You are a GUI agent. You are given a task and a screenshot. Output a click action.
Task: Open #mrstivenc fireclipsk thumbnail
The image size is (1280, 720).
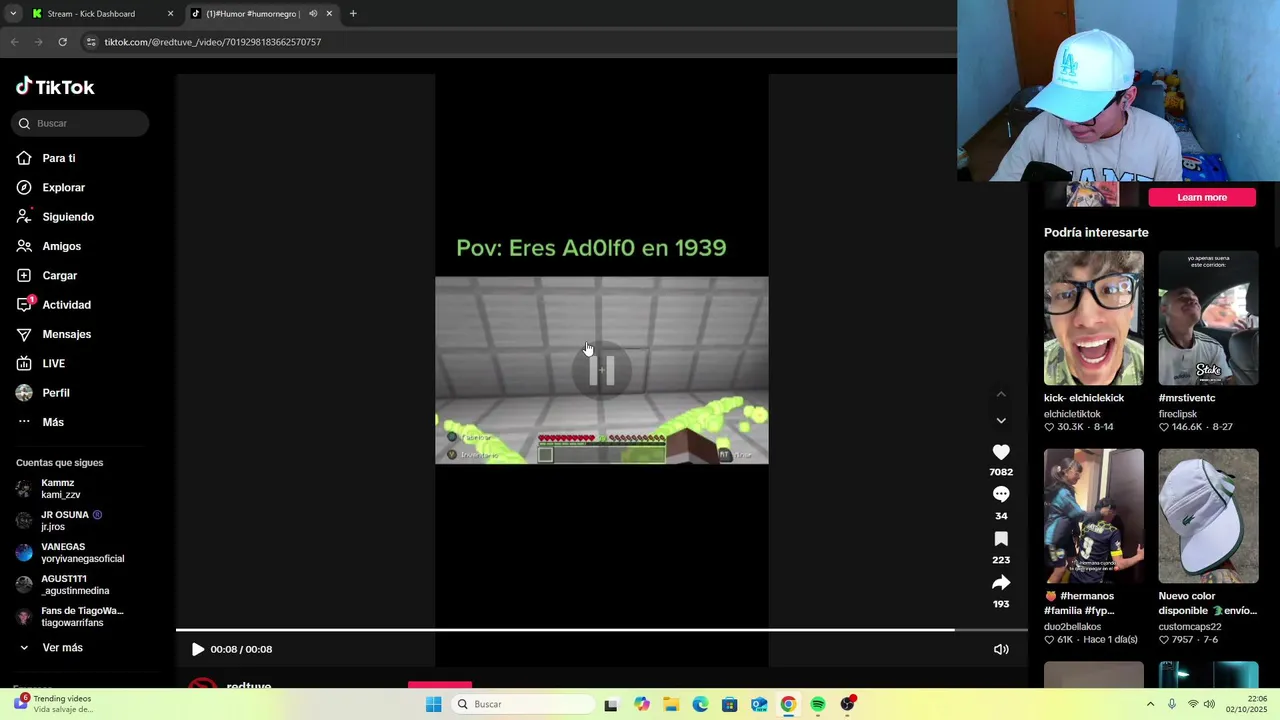click(1208, 318)
